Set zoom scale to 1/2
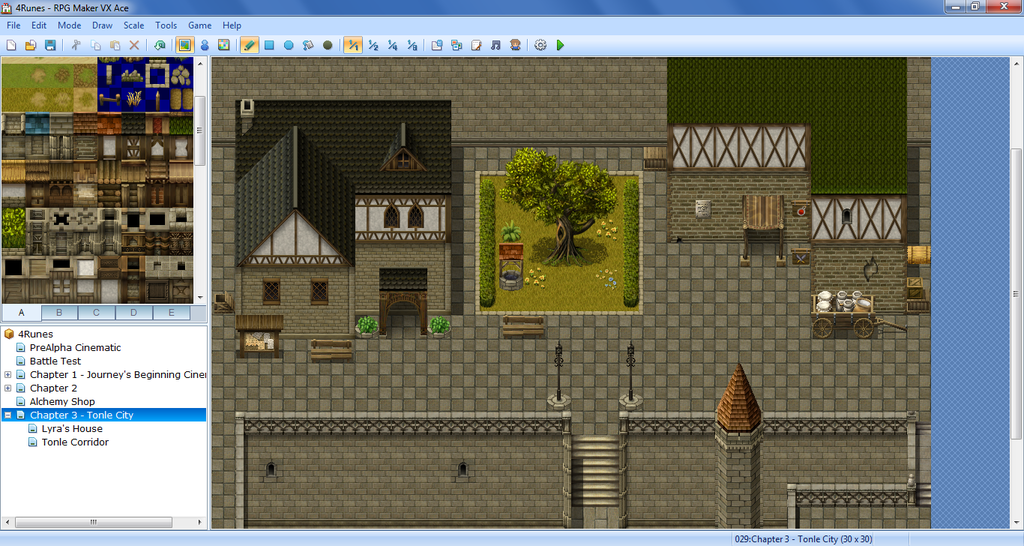 (x=372, y=45)
